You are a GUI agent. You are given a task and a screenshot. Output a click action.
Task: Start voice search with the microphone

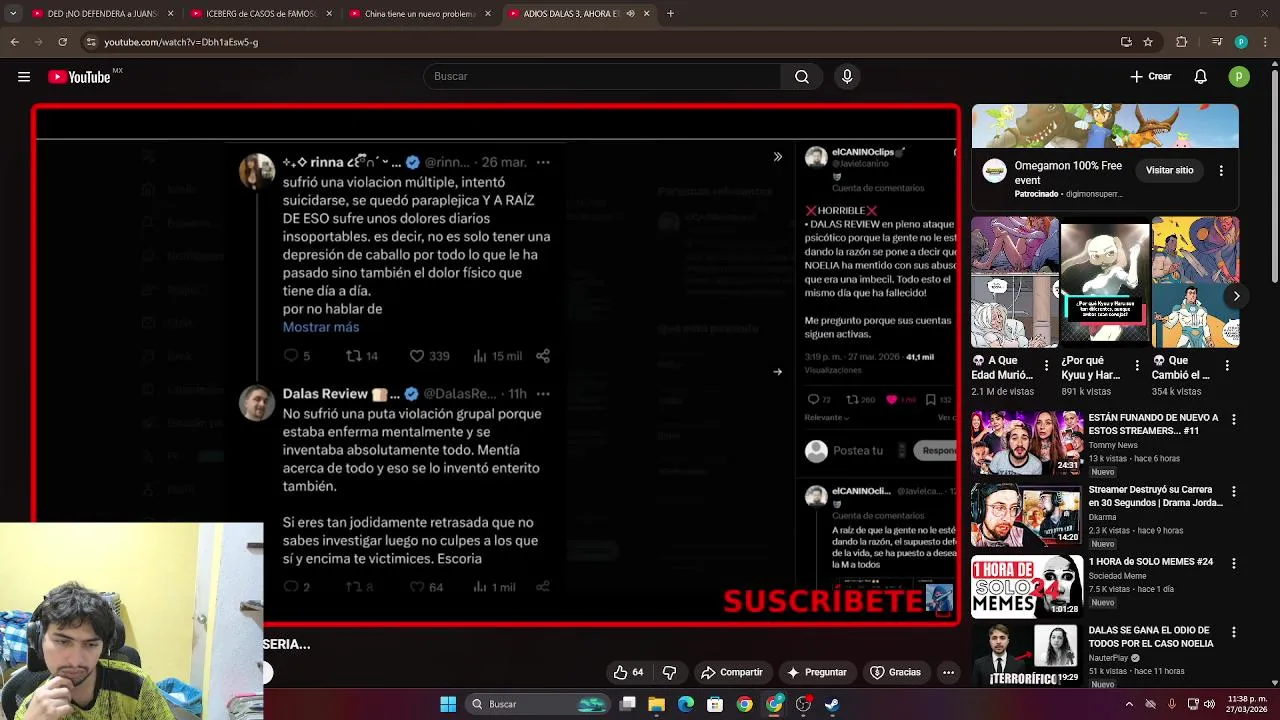(x=847, y=77)
